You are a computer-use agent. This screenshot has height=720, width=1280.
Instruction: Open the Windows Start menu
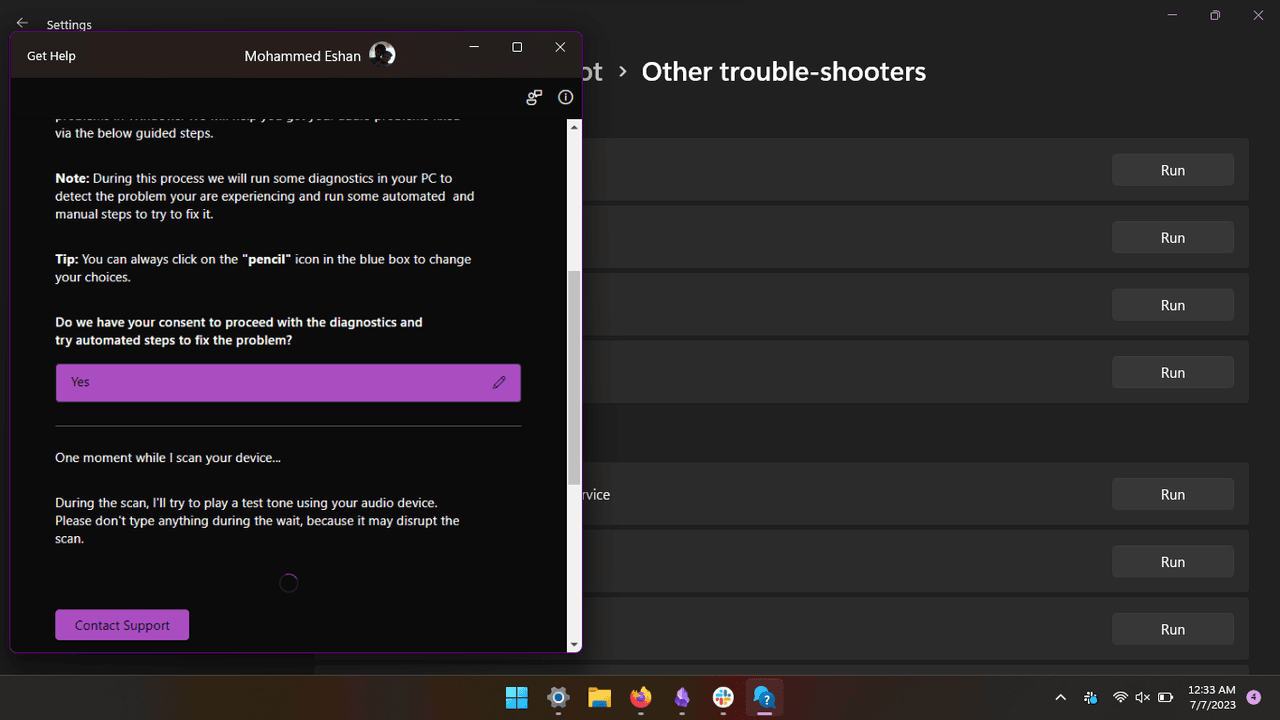[x=517, y=697]
